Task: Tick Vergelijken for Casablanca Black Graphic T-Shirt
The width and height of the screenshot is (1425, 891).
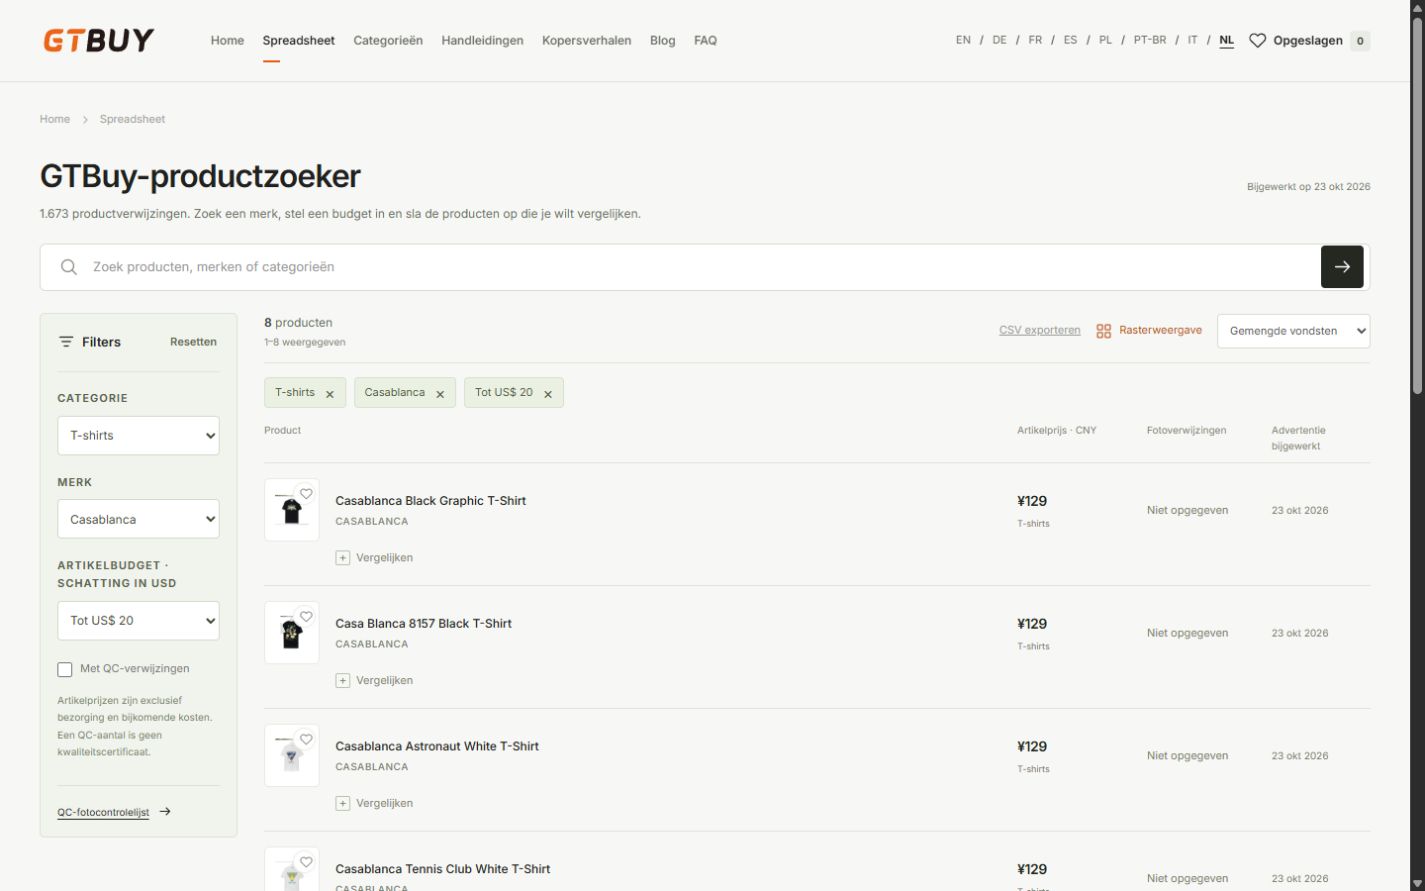Action: tap(374, 558)
